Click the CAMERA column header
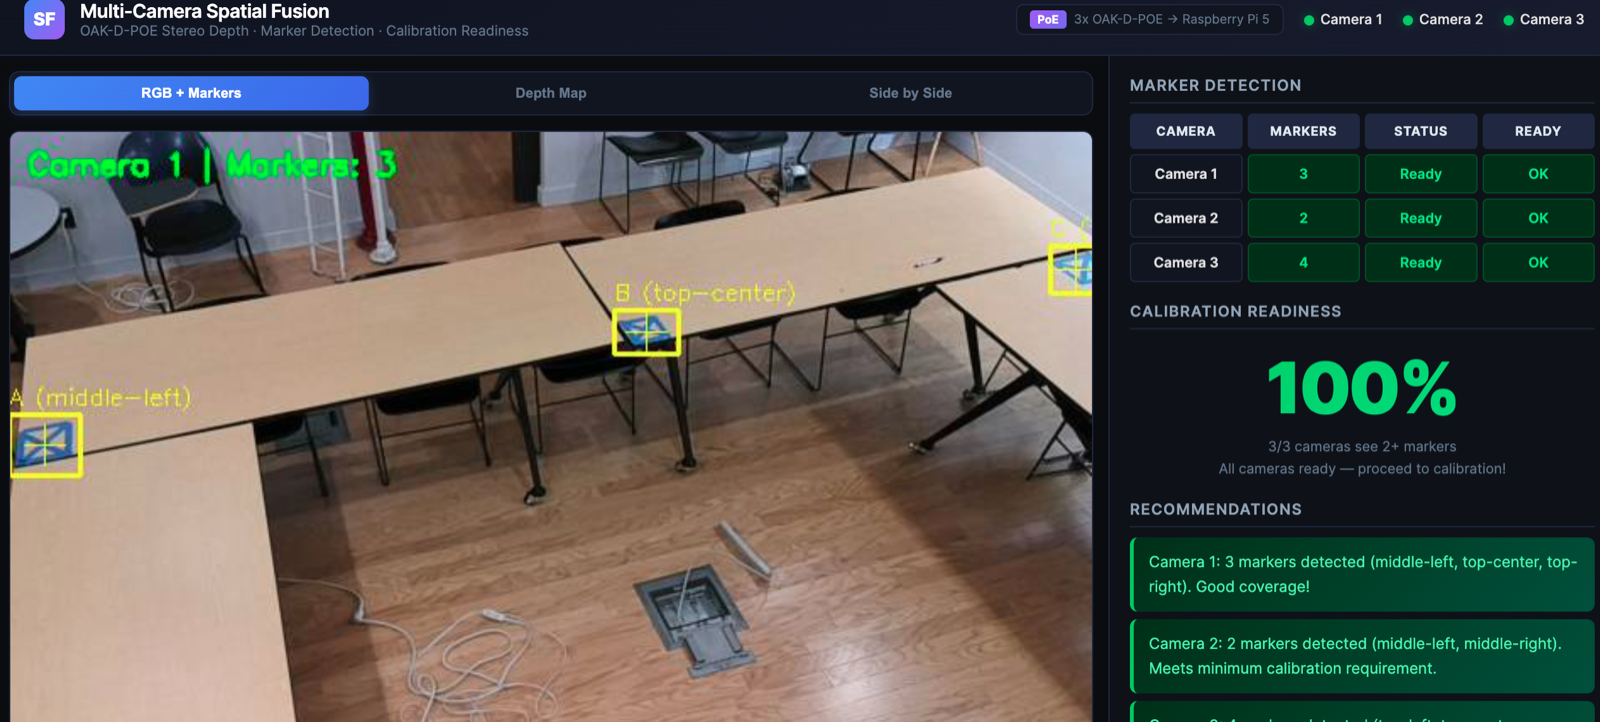Viewport: 1600px width, 722px height. click(1186, 131)
